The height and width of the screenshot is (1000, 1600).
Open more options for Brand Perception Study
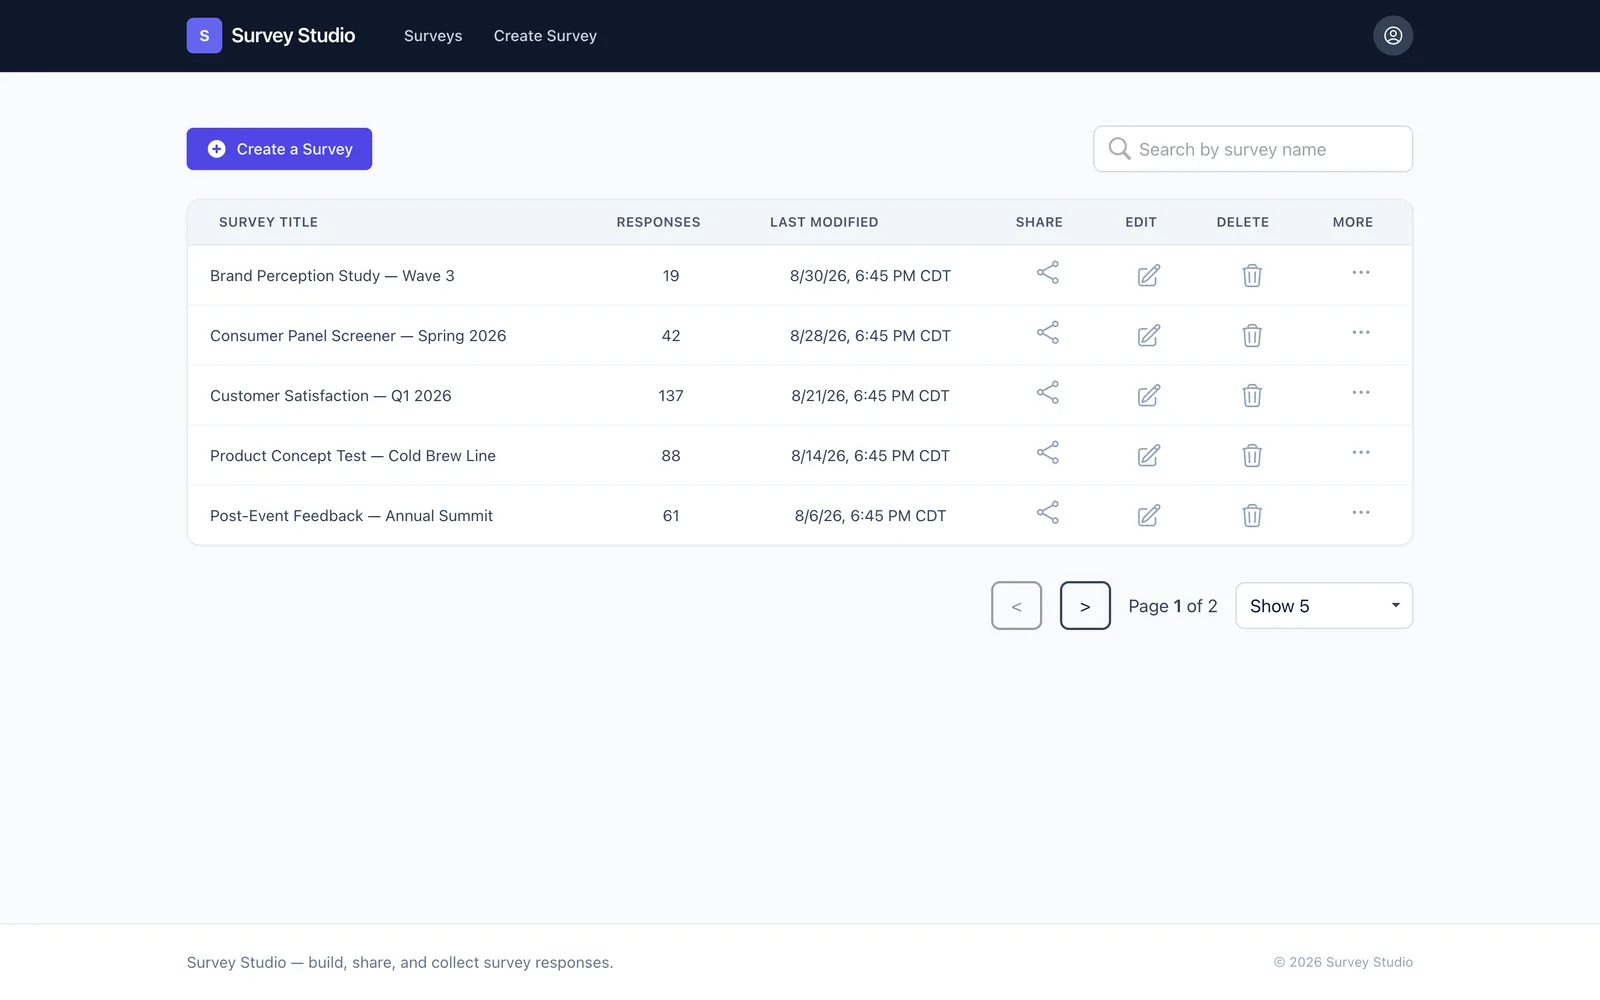1361,272
